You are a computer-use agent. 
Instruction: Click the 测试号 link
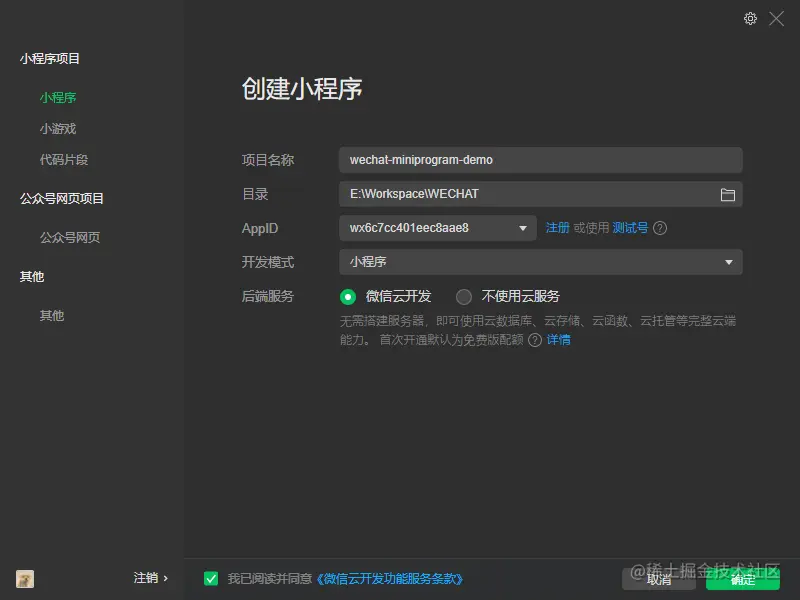pos(630,228)
